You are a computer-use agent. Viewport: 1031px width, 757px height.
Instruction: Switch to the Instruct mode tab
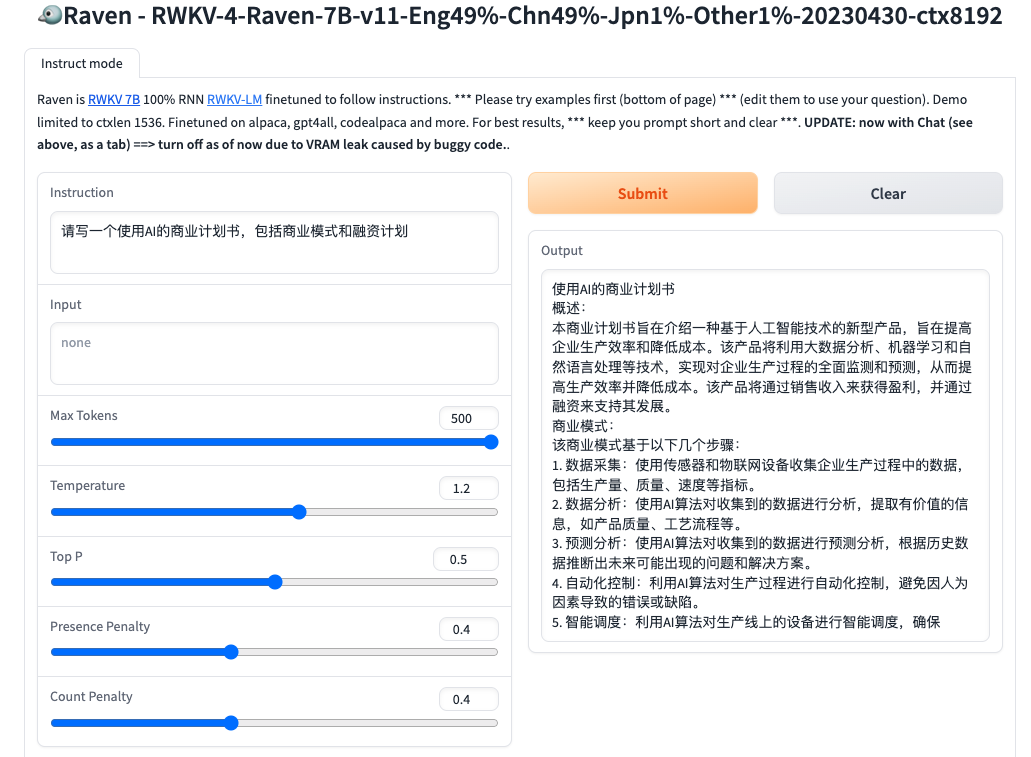(x=81, y=63)
